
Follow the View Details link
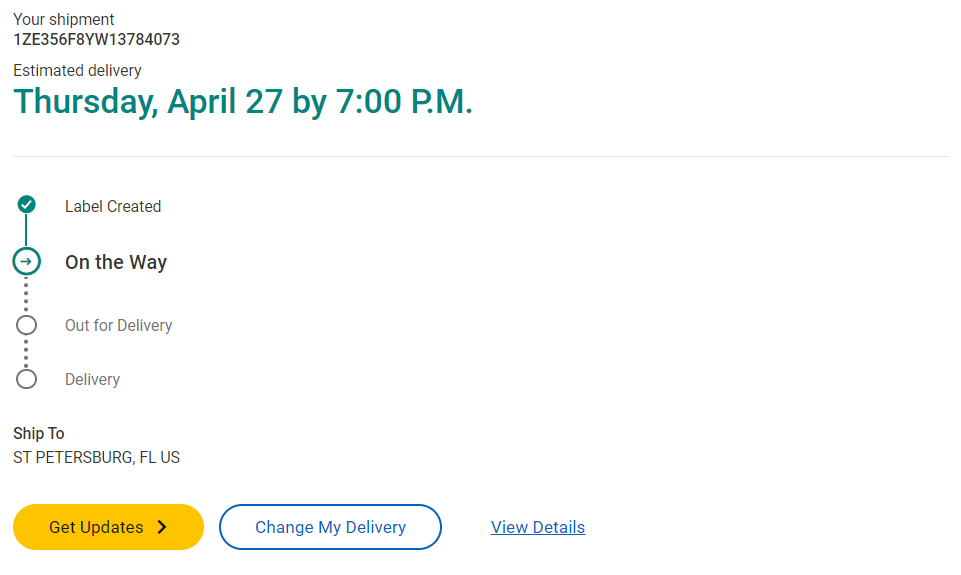click(538, 527)
